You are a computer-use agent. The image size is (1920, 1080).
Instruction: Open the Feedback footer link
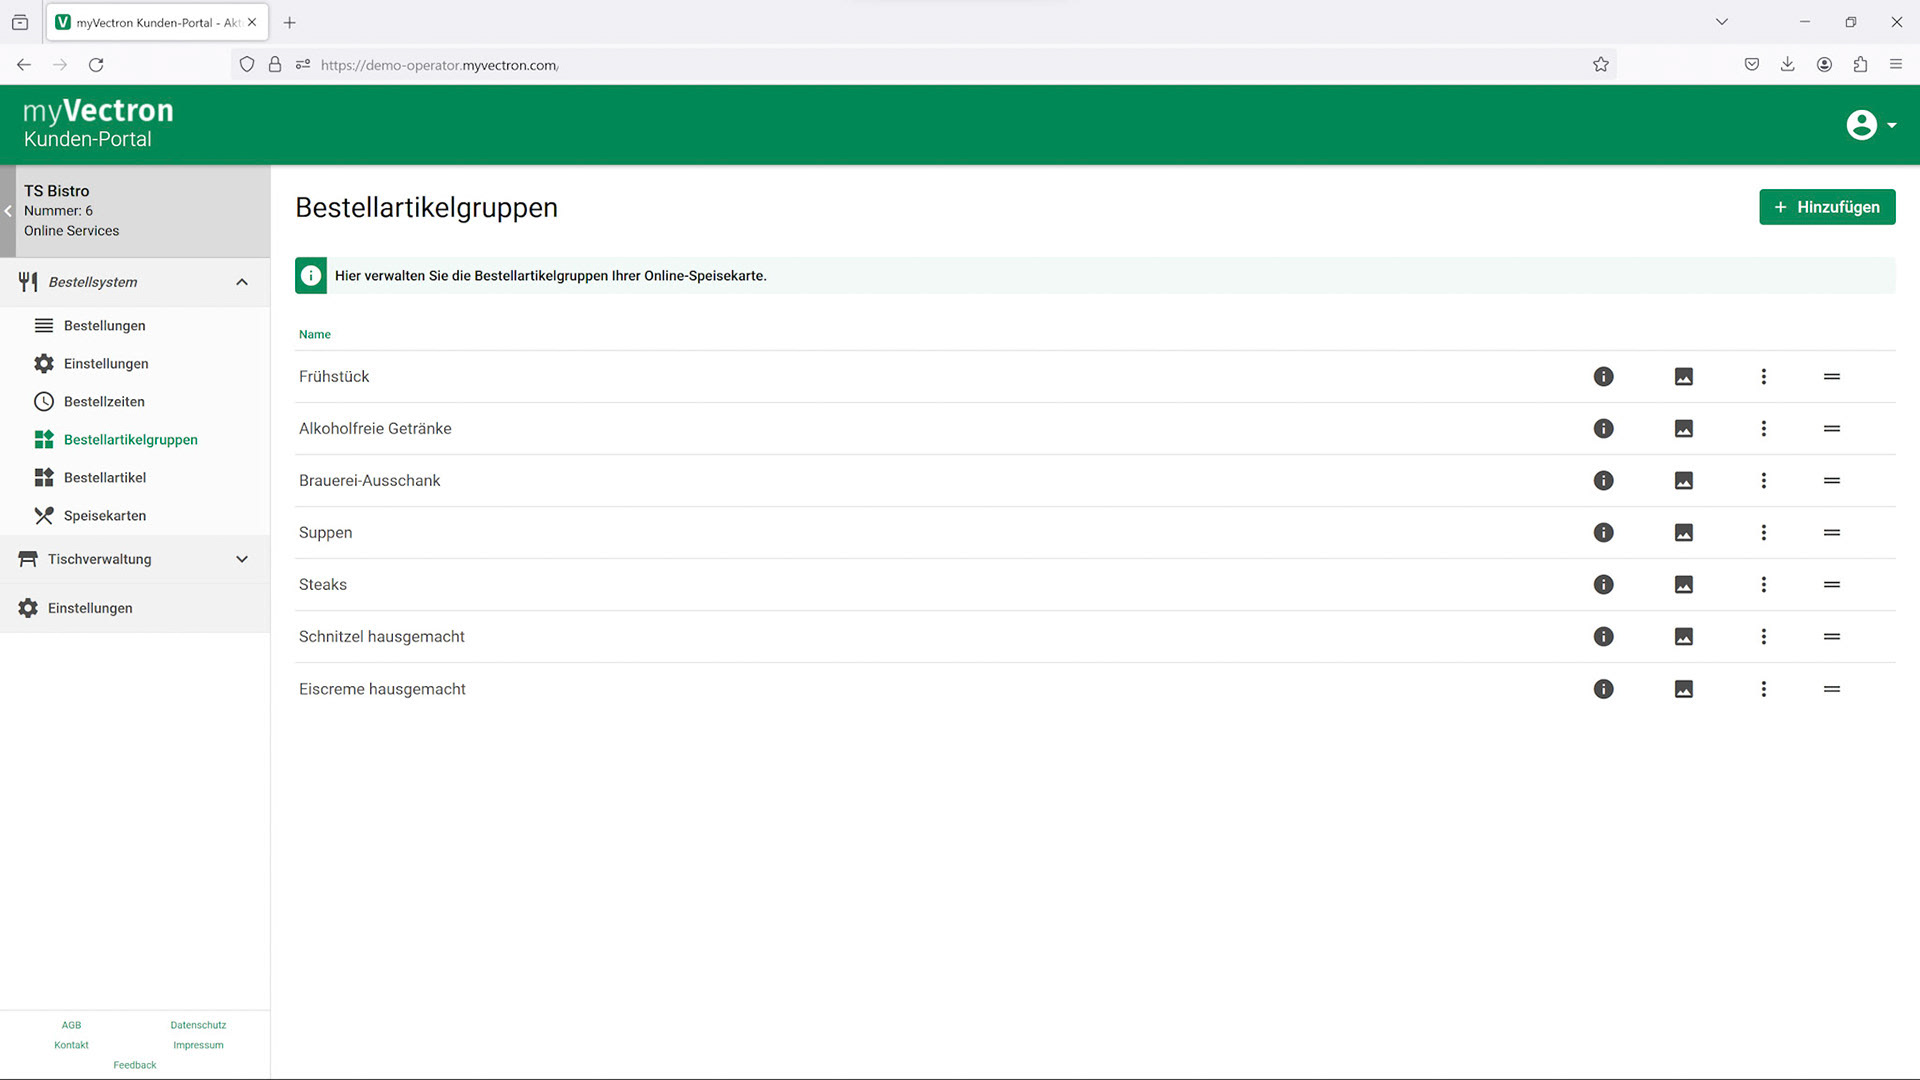[135, 1065]
